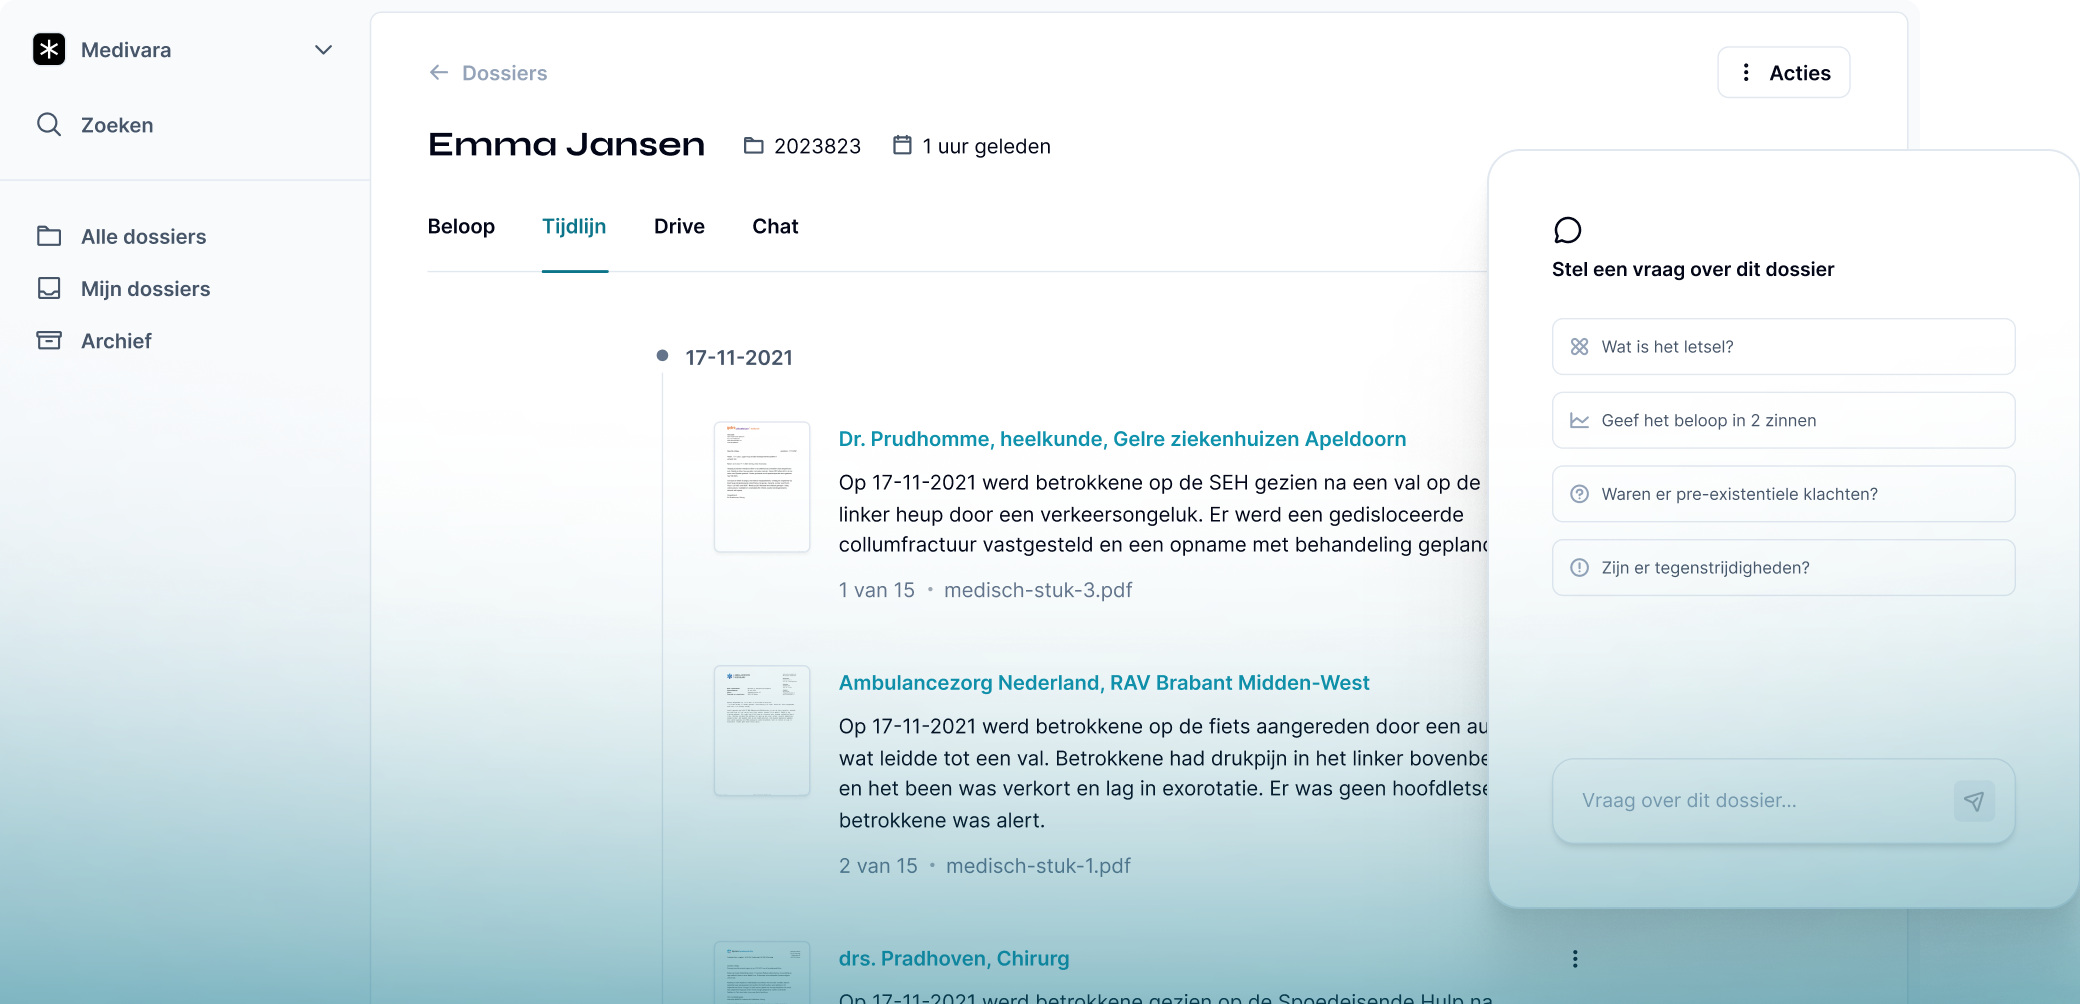Click the folder icon beside dossier 2023823

(x=752, y=145)
